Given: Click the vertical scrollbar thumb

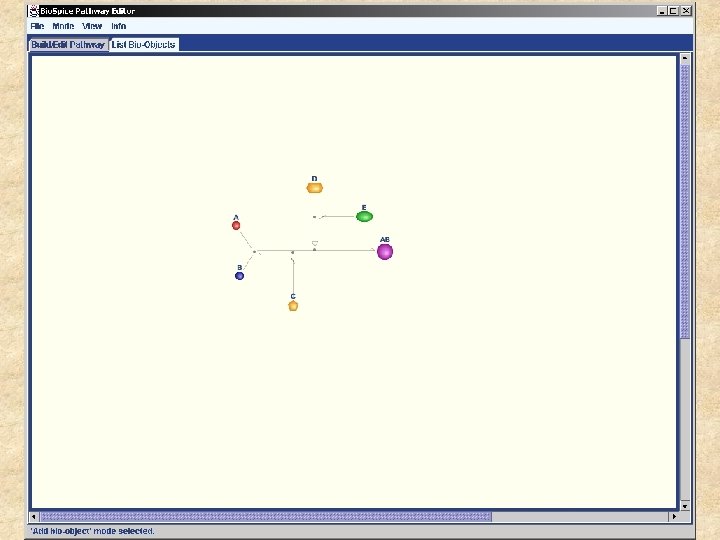Looking at the screenshot, I should coord(685,202).
